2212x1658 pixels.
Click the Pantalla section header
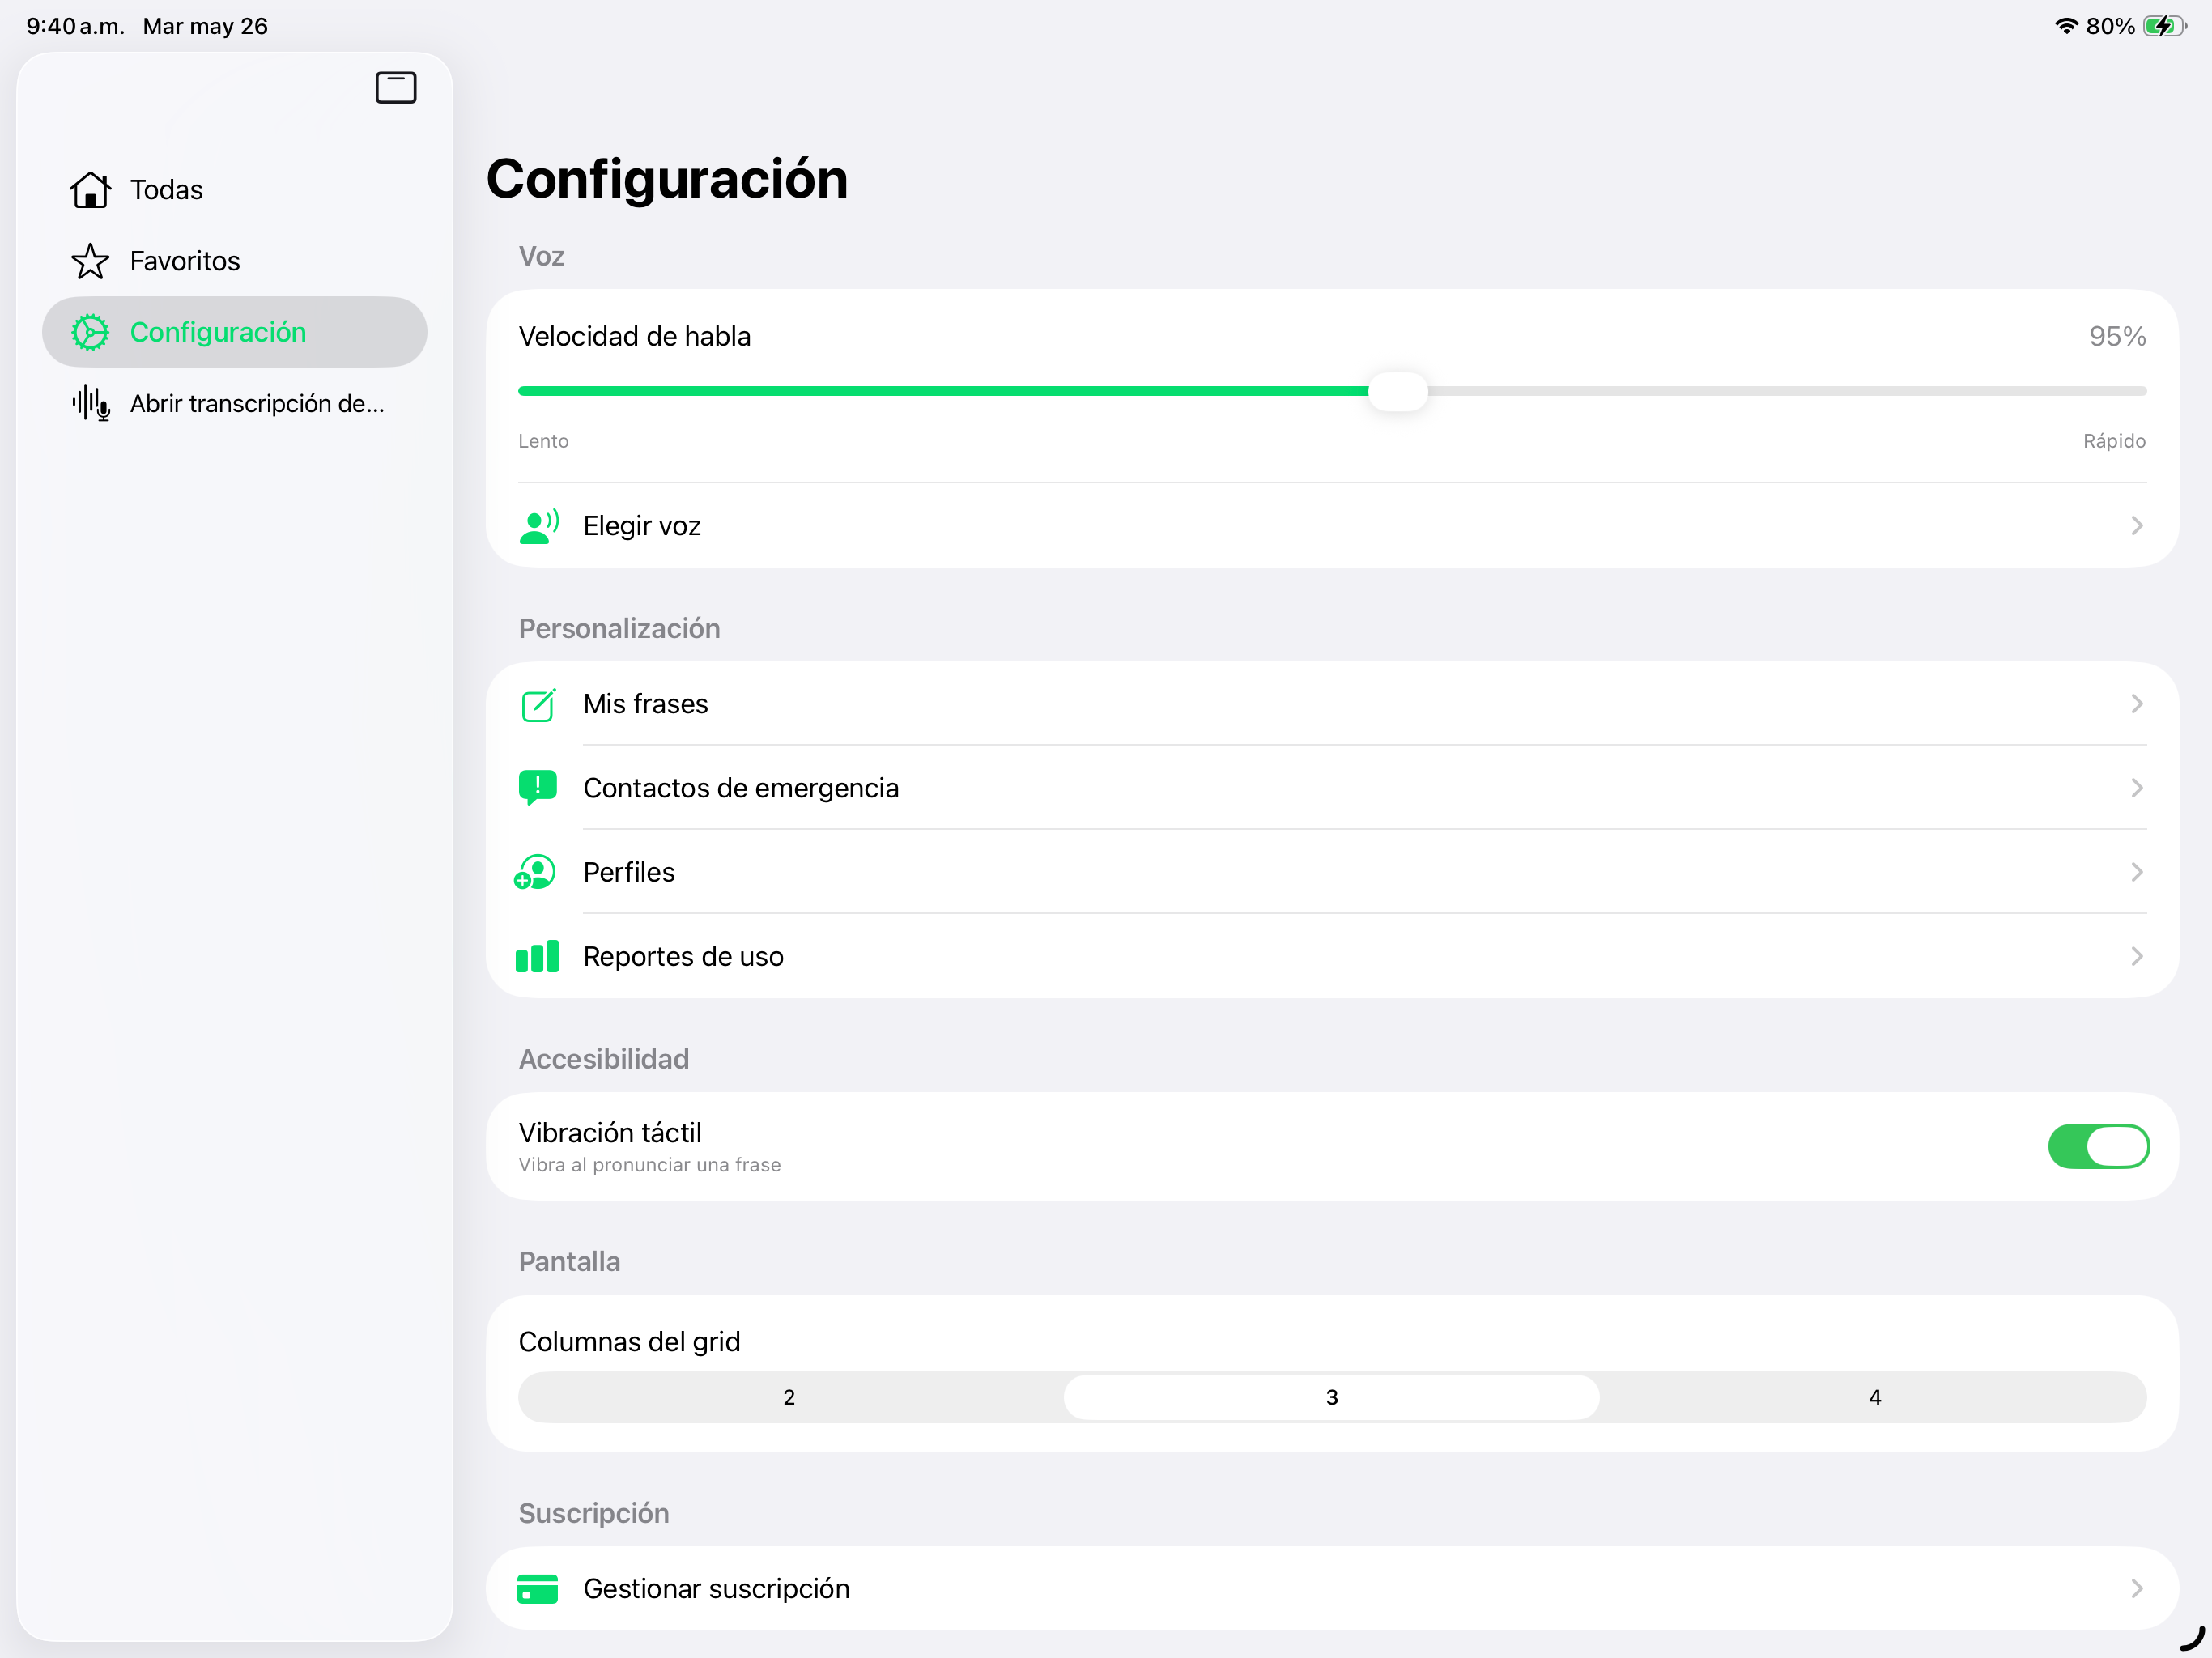(x=569, y=1262)
